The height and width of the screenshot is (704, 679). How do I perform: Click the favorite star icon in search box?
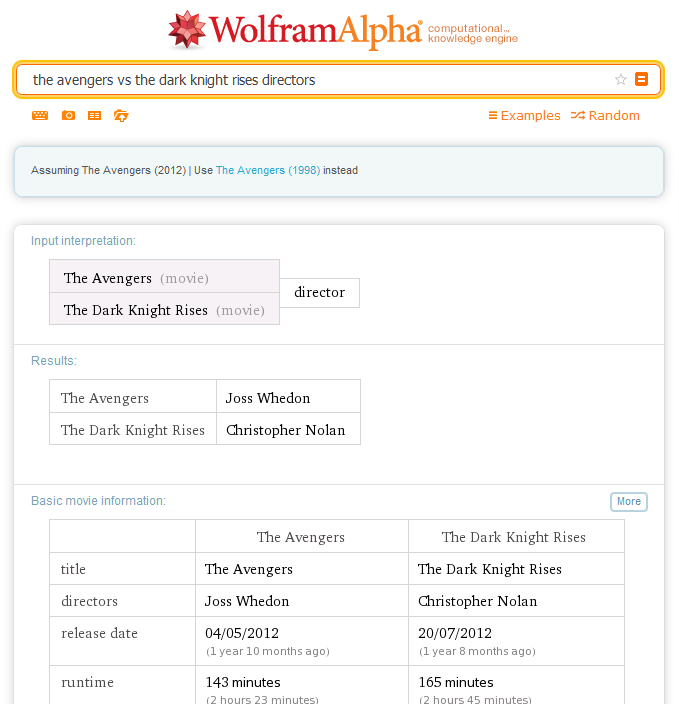(621, 79)
